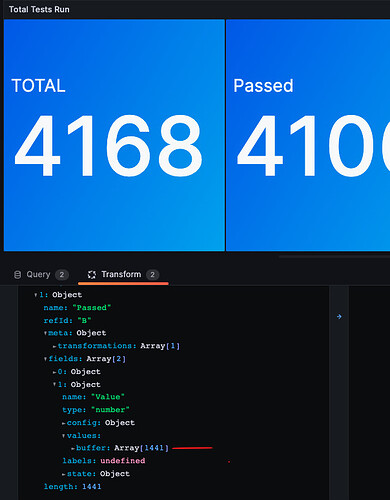390x500 pixels.
Task: Click the TOTAL 4168 stat panel
Action: point(114,135)
